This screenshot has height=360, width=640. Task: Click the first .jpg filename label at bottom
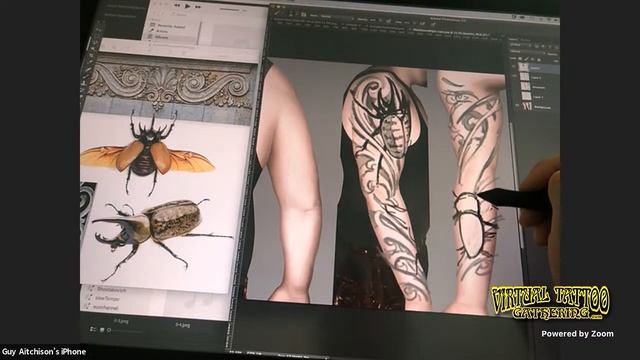coord(121,322)
